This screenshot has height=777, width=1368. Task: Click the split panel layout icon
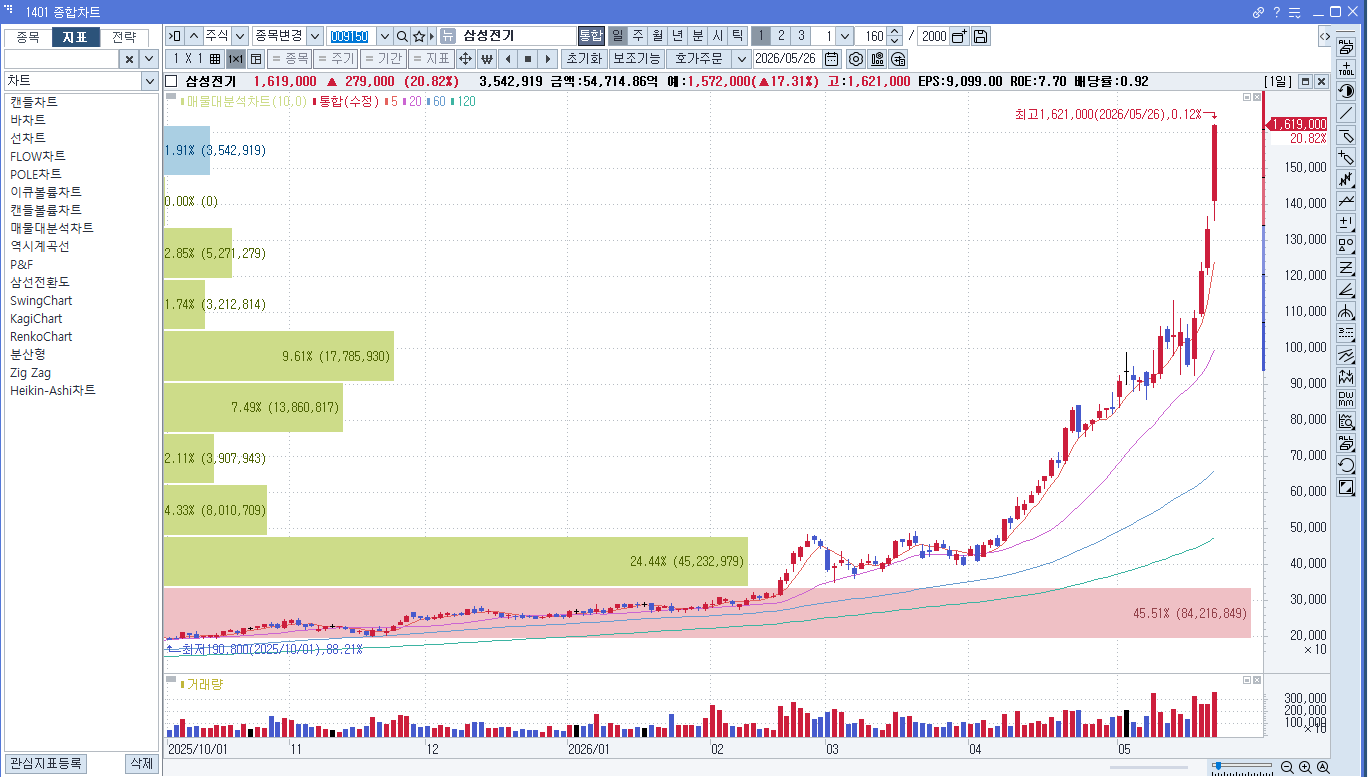(x=256, y=59)
